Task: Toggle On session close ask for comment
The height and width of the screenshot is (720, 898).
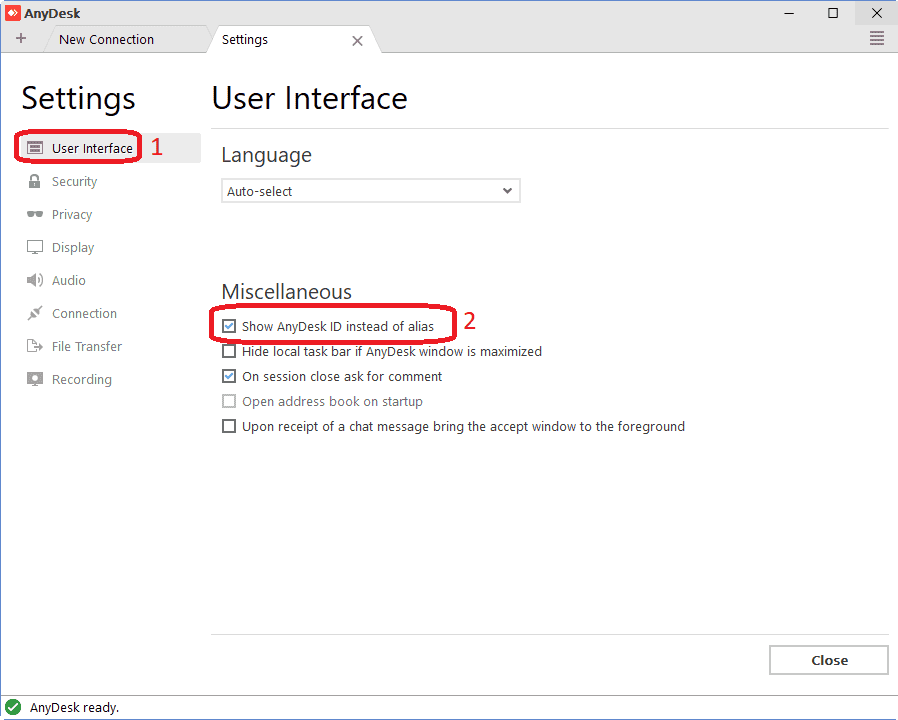Action: click(229, 376)
